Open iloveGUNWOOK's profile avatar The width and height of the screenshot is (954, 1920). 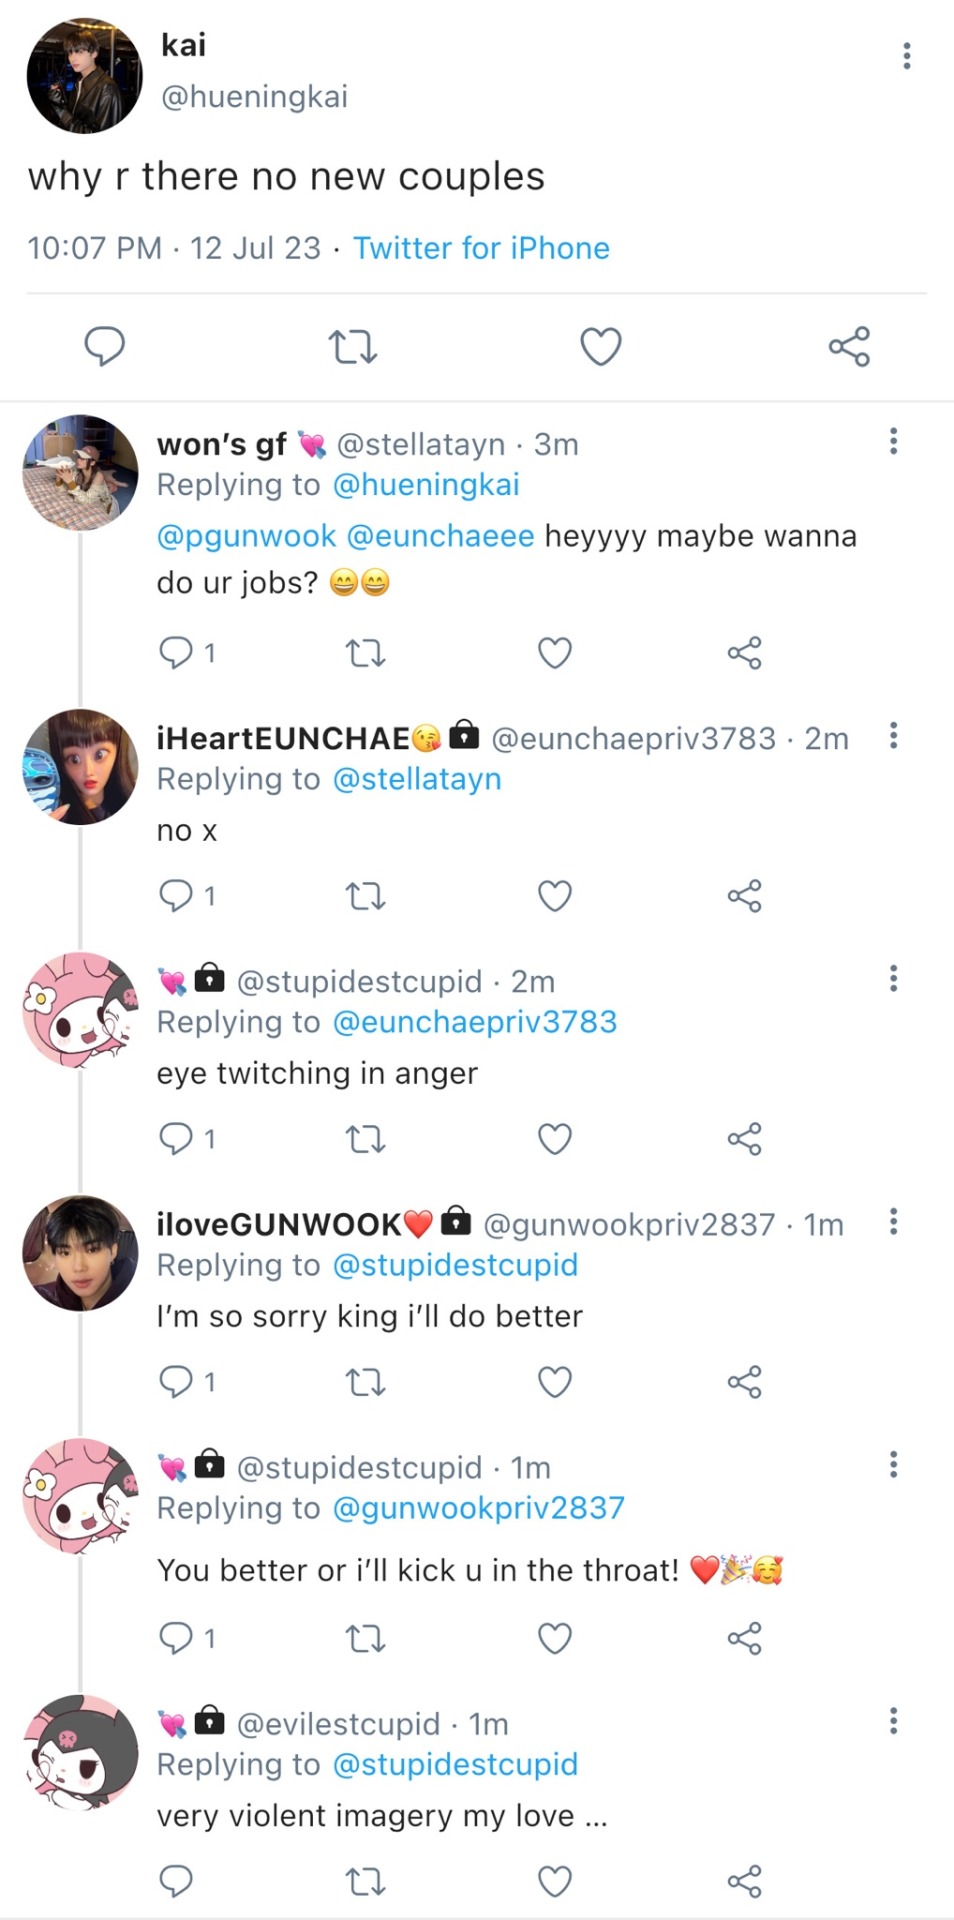click(x=80, y=1253)
